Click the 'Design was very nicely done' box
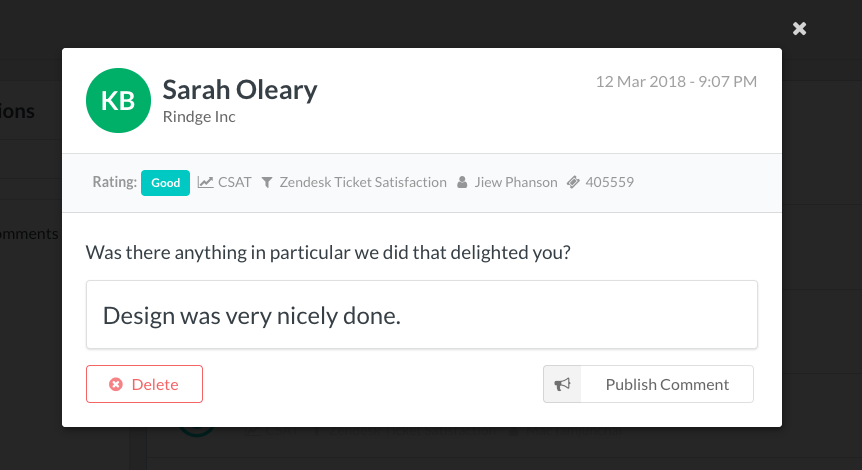This screenshot has width=862, height=470. (x=422, y=315)
